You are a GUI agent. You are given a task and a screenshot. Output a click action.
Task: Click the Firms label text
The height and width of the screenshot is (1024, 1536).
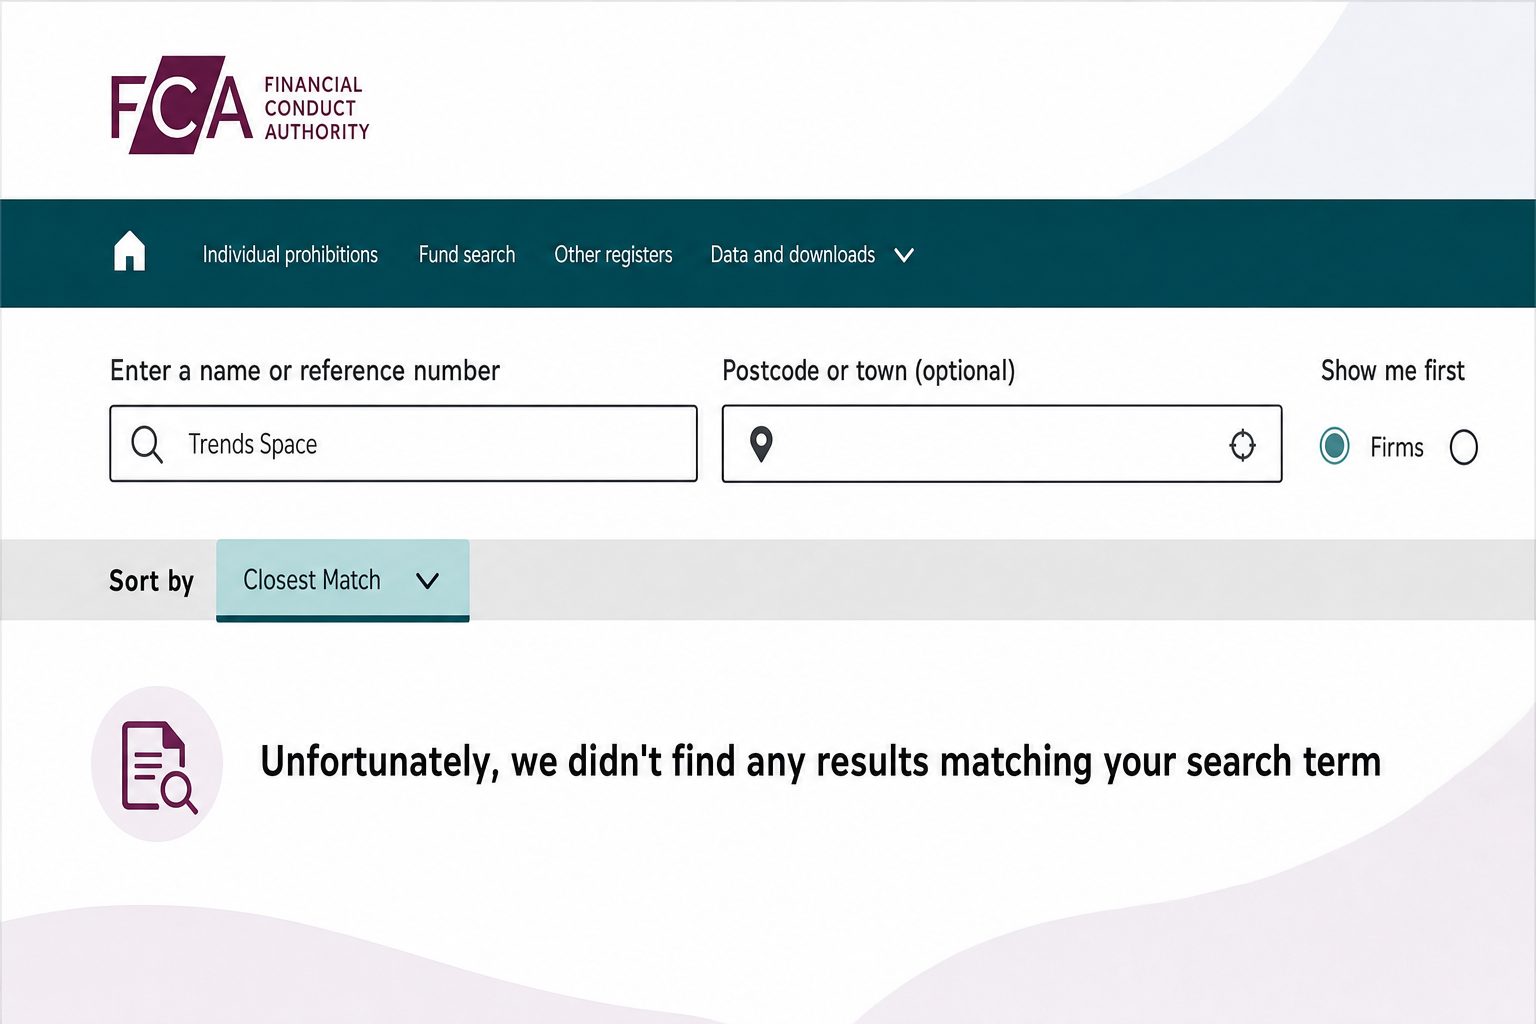coord(1396,447)
